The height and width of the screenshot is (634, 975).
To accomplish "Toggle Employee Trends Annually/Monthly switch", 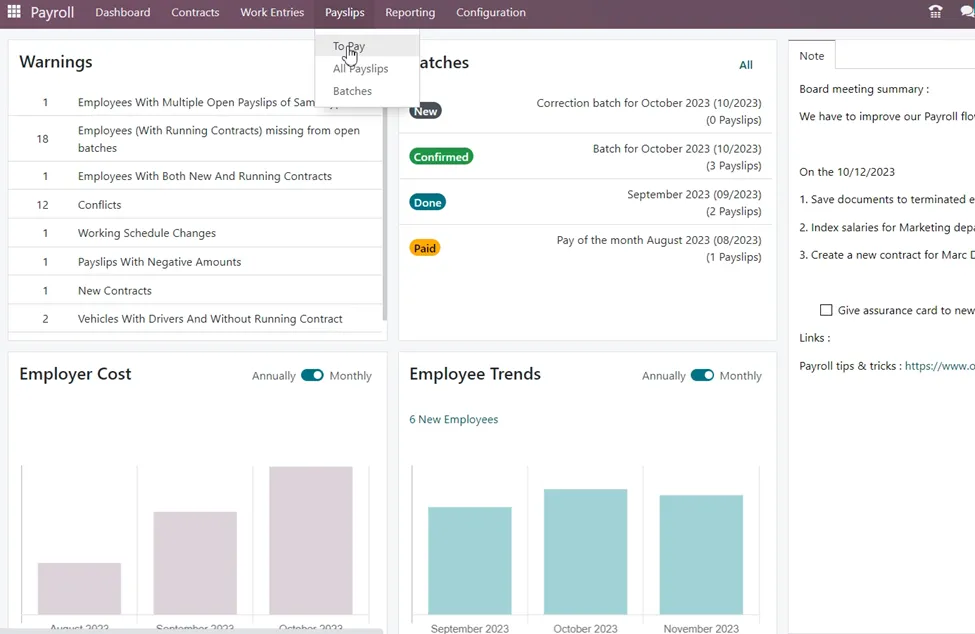I will click(x=702, y=375).
